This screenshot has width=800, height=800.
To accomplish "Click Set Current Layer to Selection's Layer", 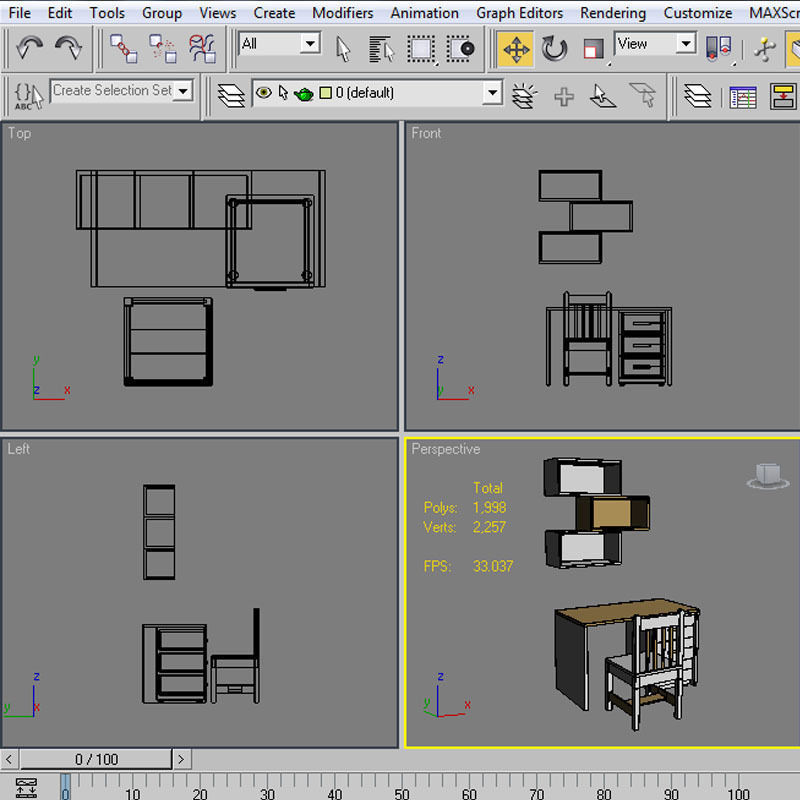I will [642, 95].
